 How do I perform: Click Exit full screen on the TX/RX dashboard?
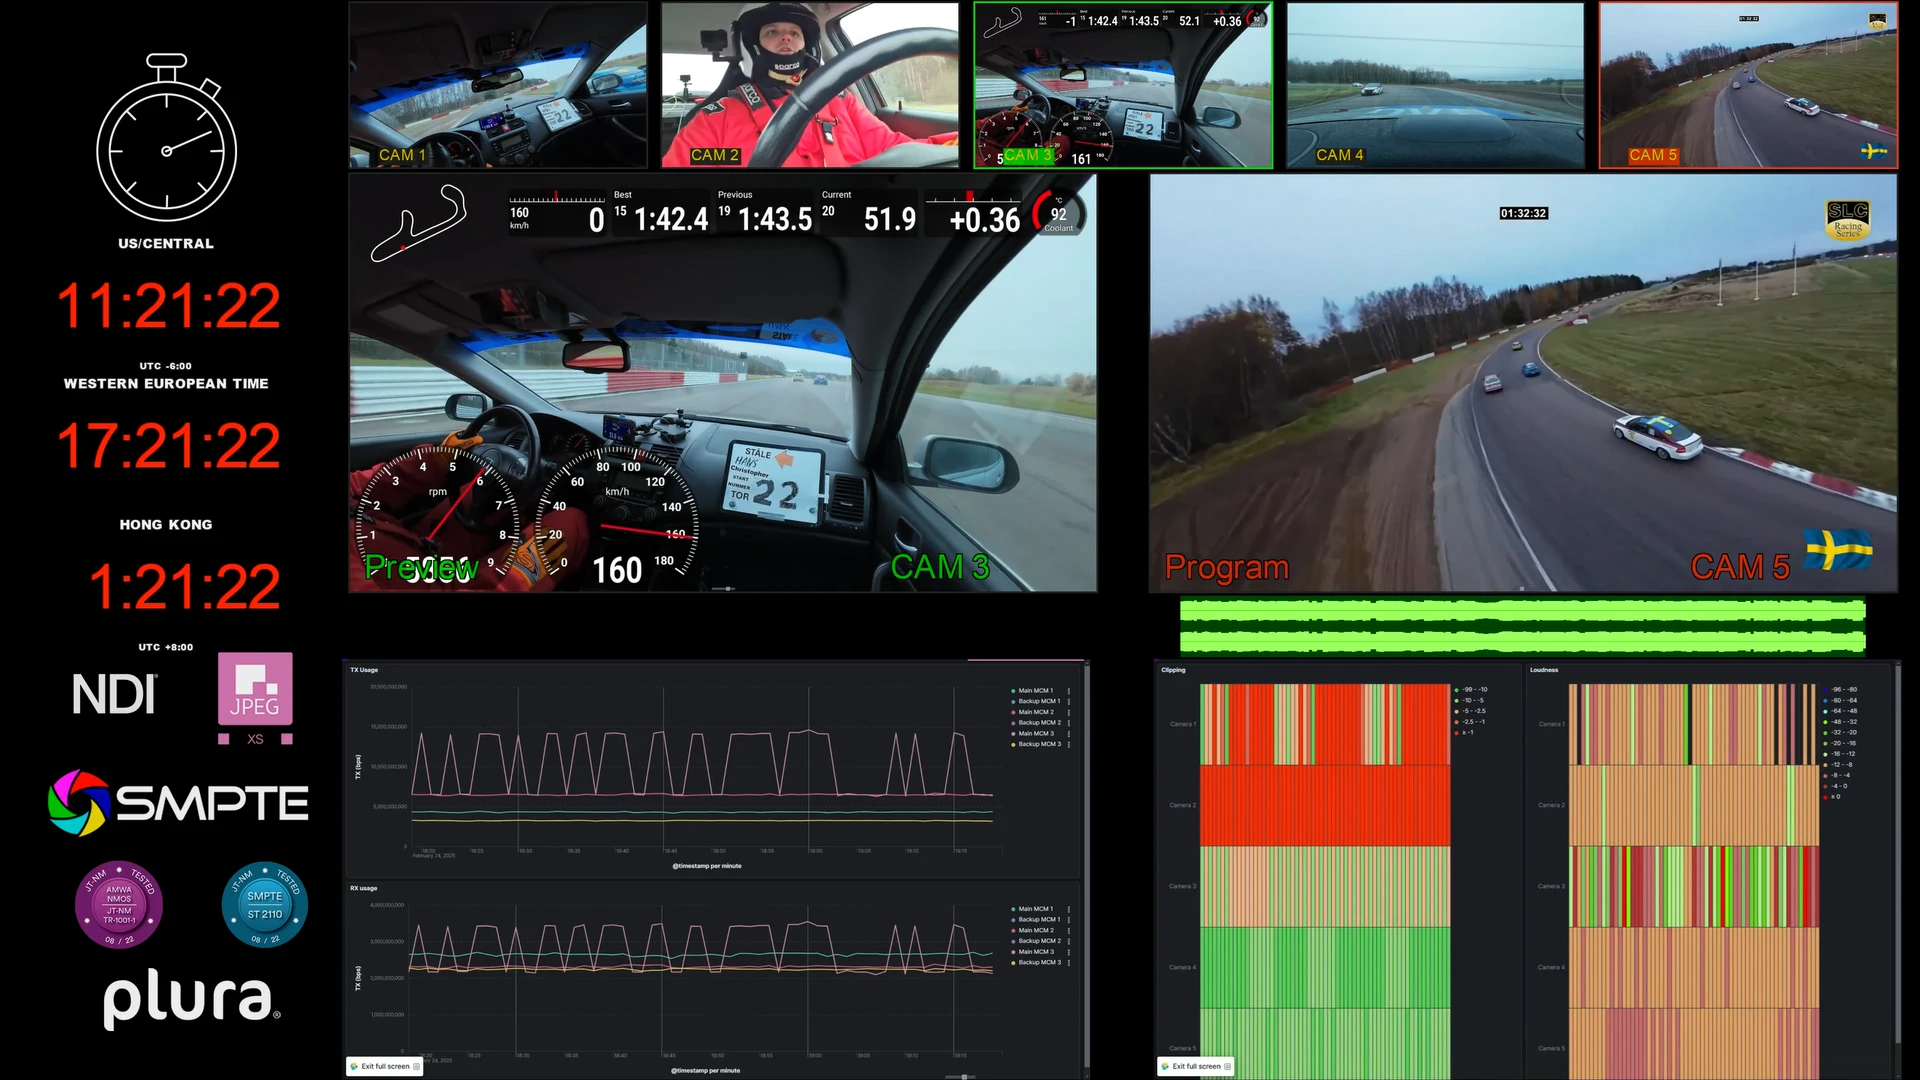pos(385,1067)
